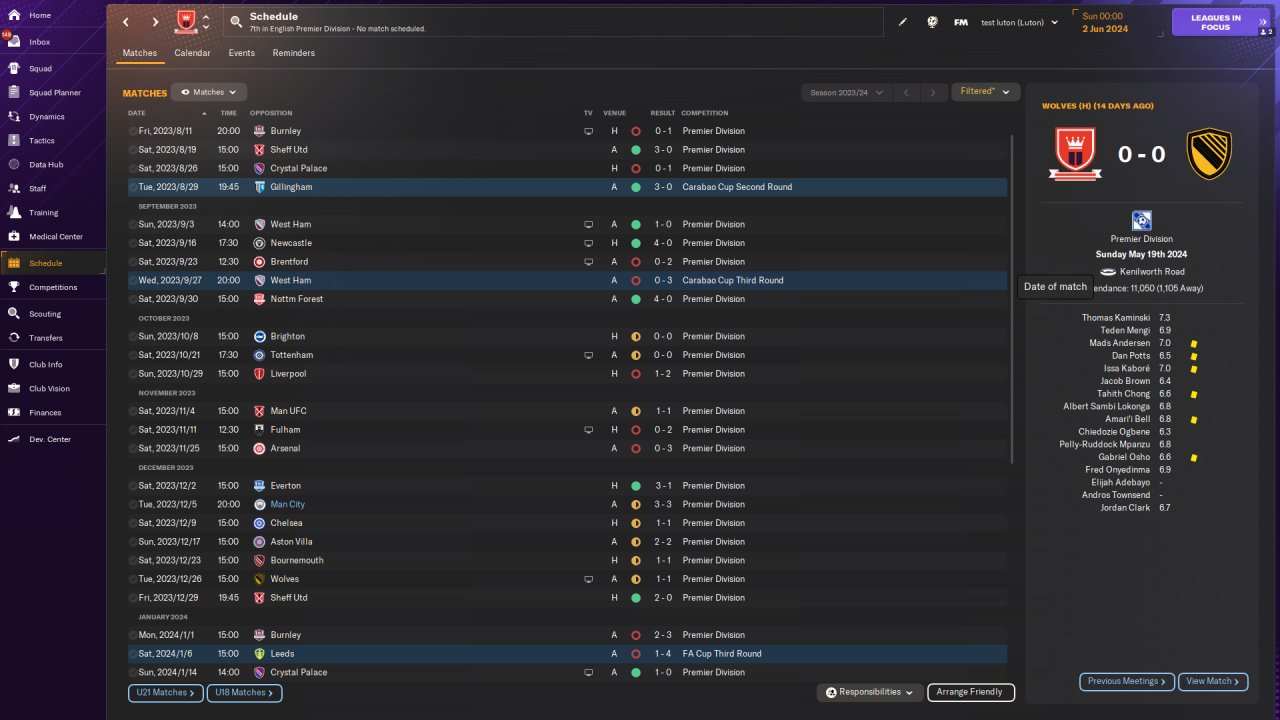Switch to the Matches tab
Viewport: 1280px width, 720px height.
[140, 53]
